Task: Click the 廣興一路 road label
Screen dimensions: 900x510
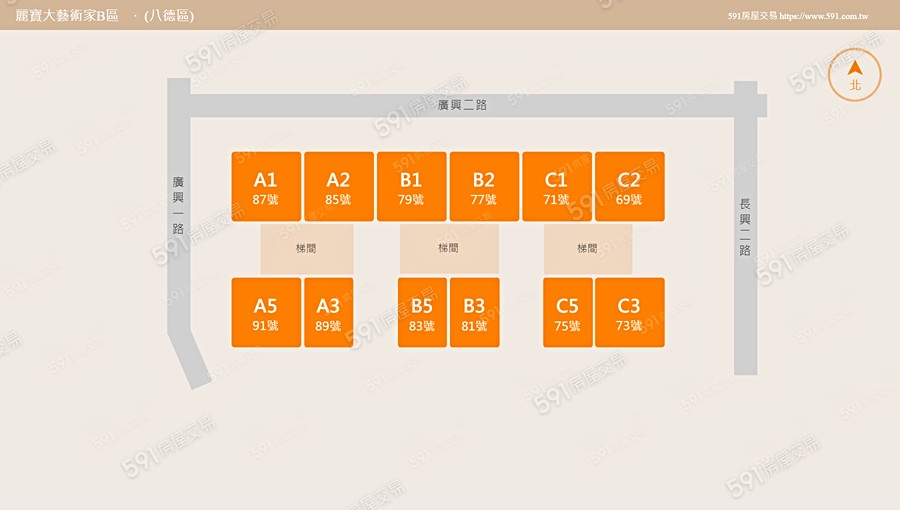Action: pos(178,206)
